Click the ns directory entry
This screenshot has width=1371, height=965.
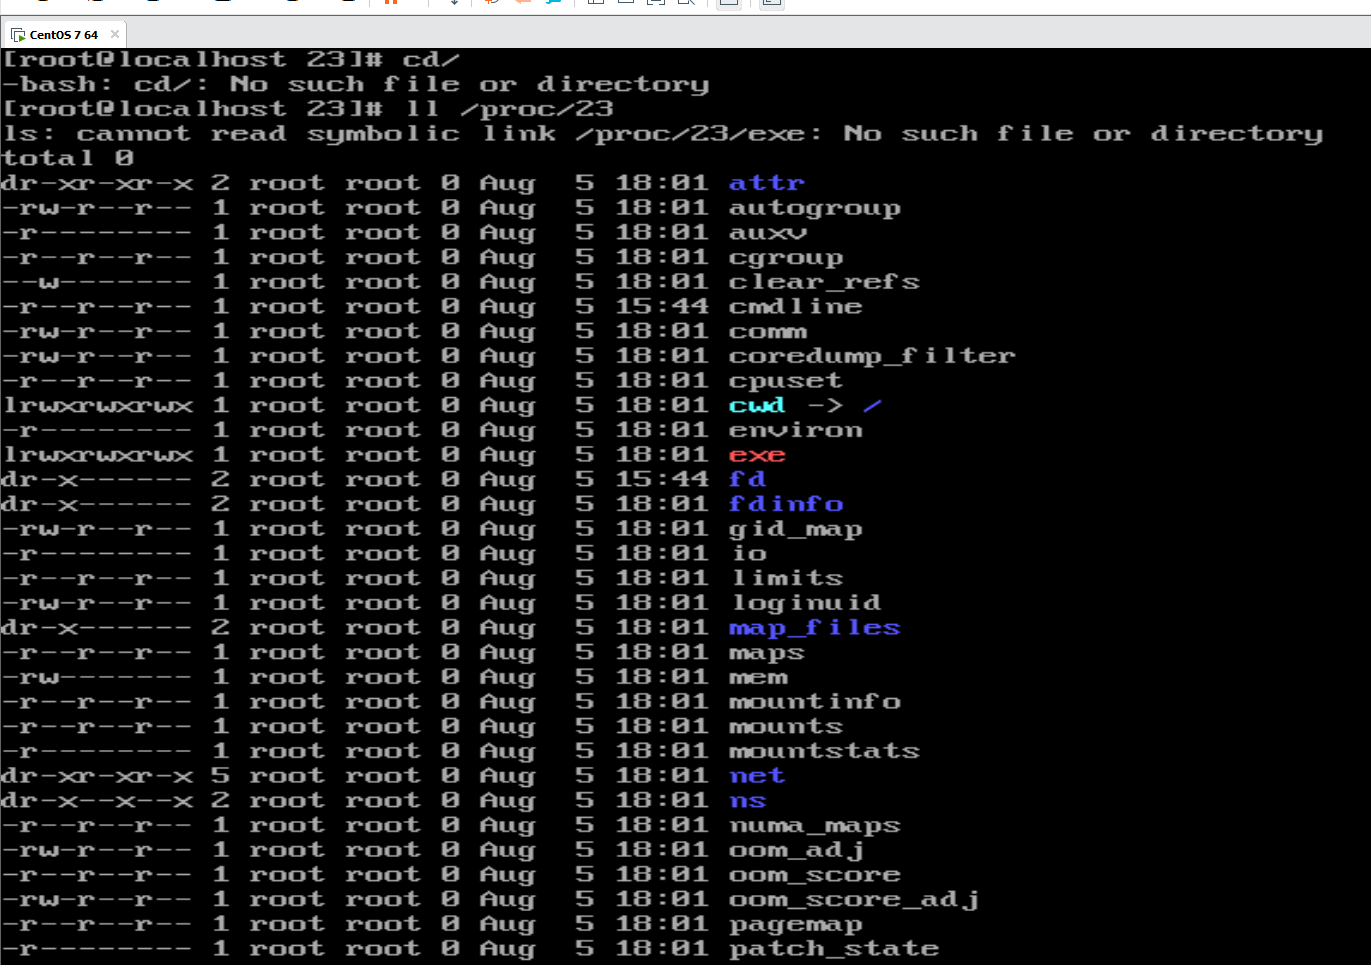click(747, 801)
